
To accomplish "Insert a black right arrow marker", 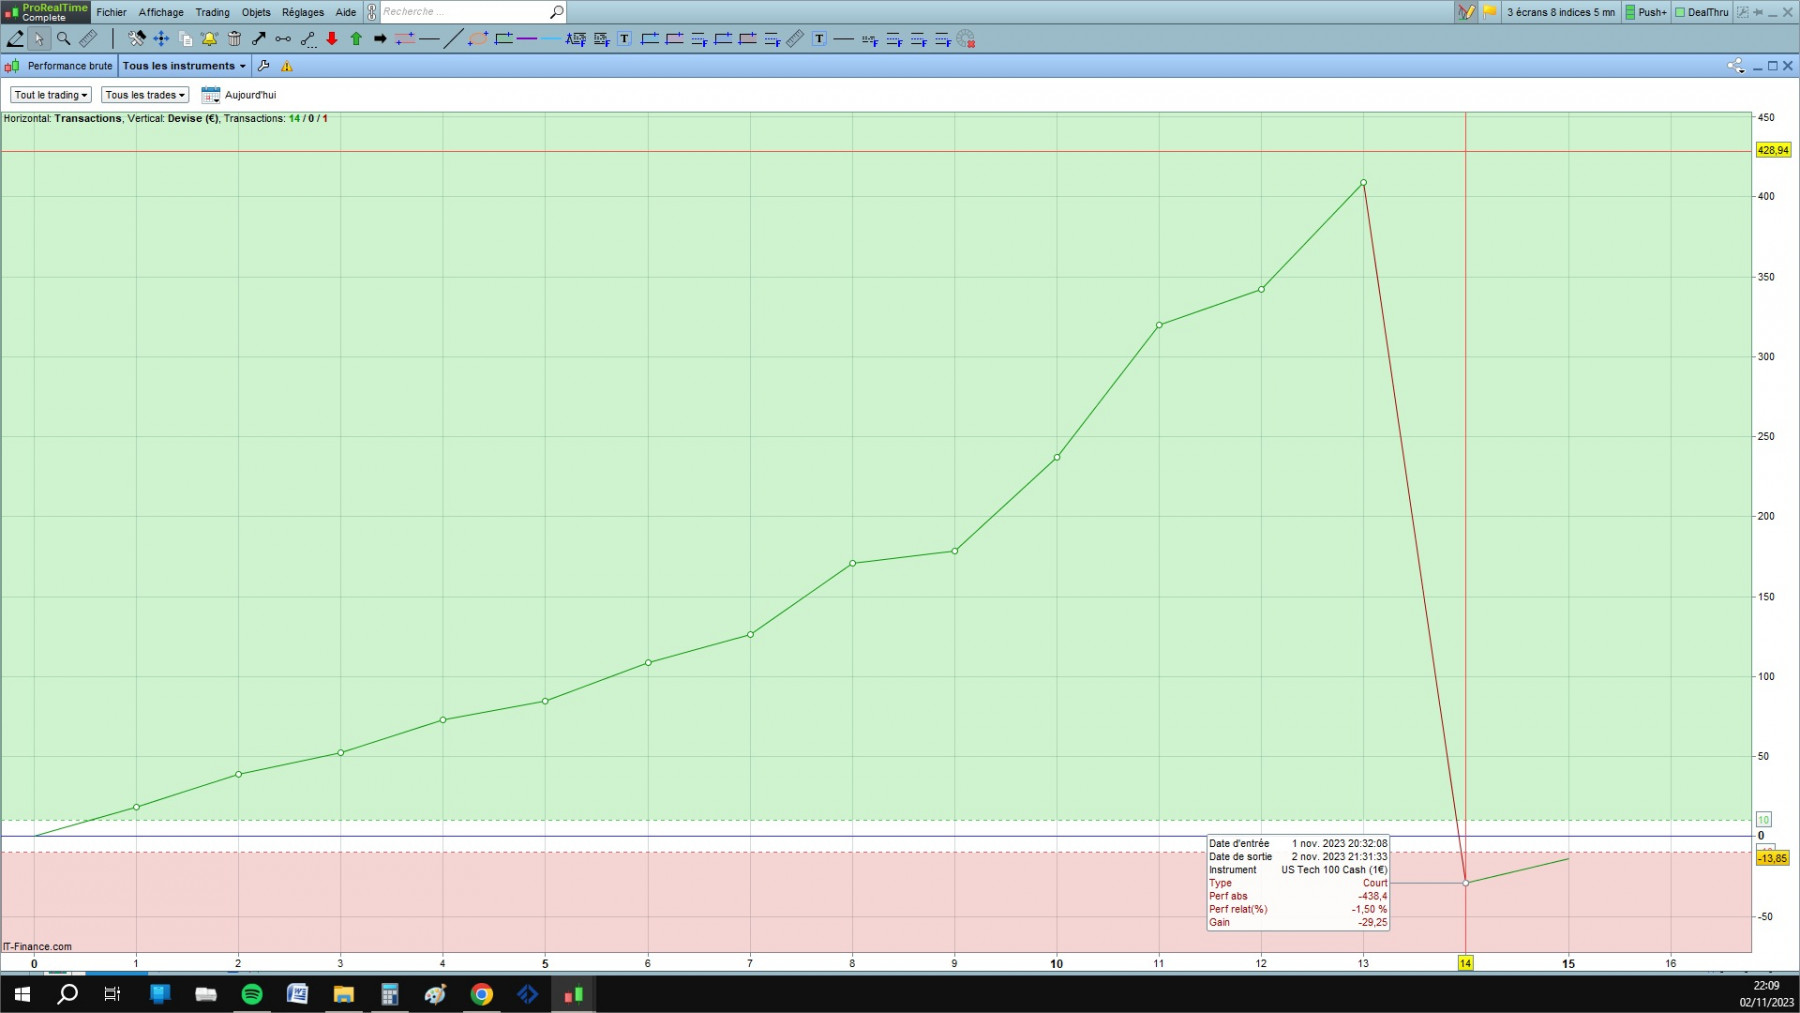I will (x=380, y=39).
